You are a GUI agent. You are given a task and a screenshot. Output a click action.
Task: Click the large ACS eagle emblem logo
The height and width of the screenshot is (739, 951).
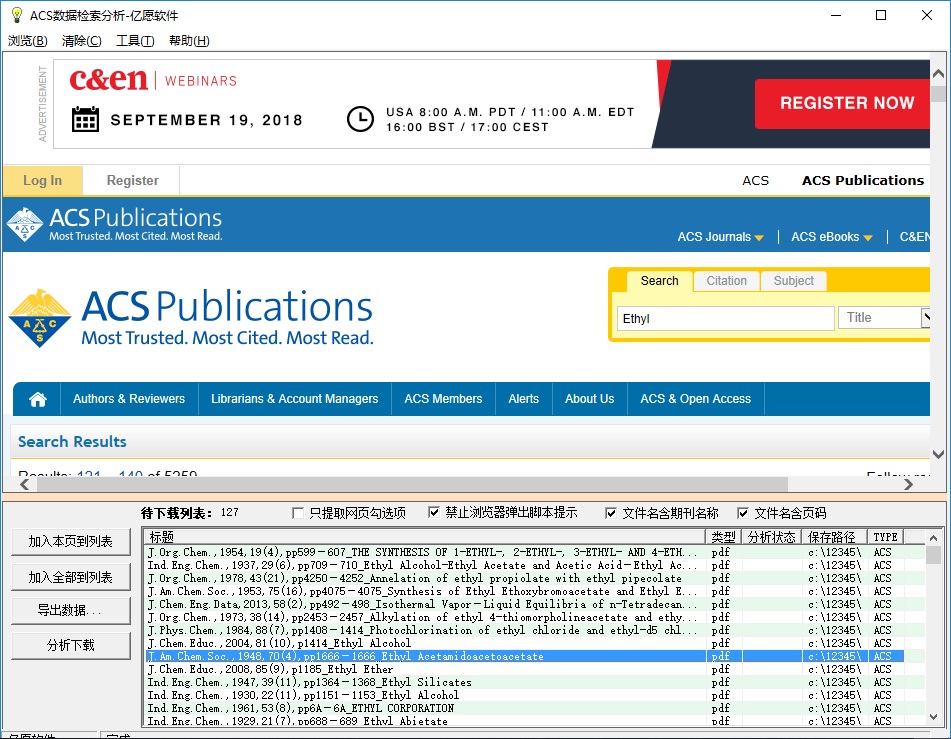click(x=39, y=318)
